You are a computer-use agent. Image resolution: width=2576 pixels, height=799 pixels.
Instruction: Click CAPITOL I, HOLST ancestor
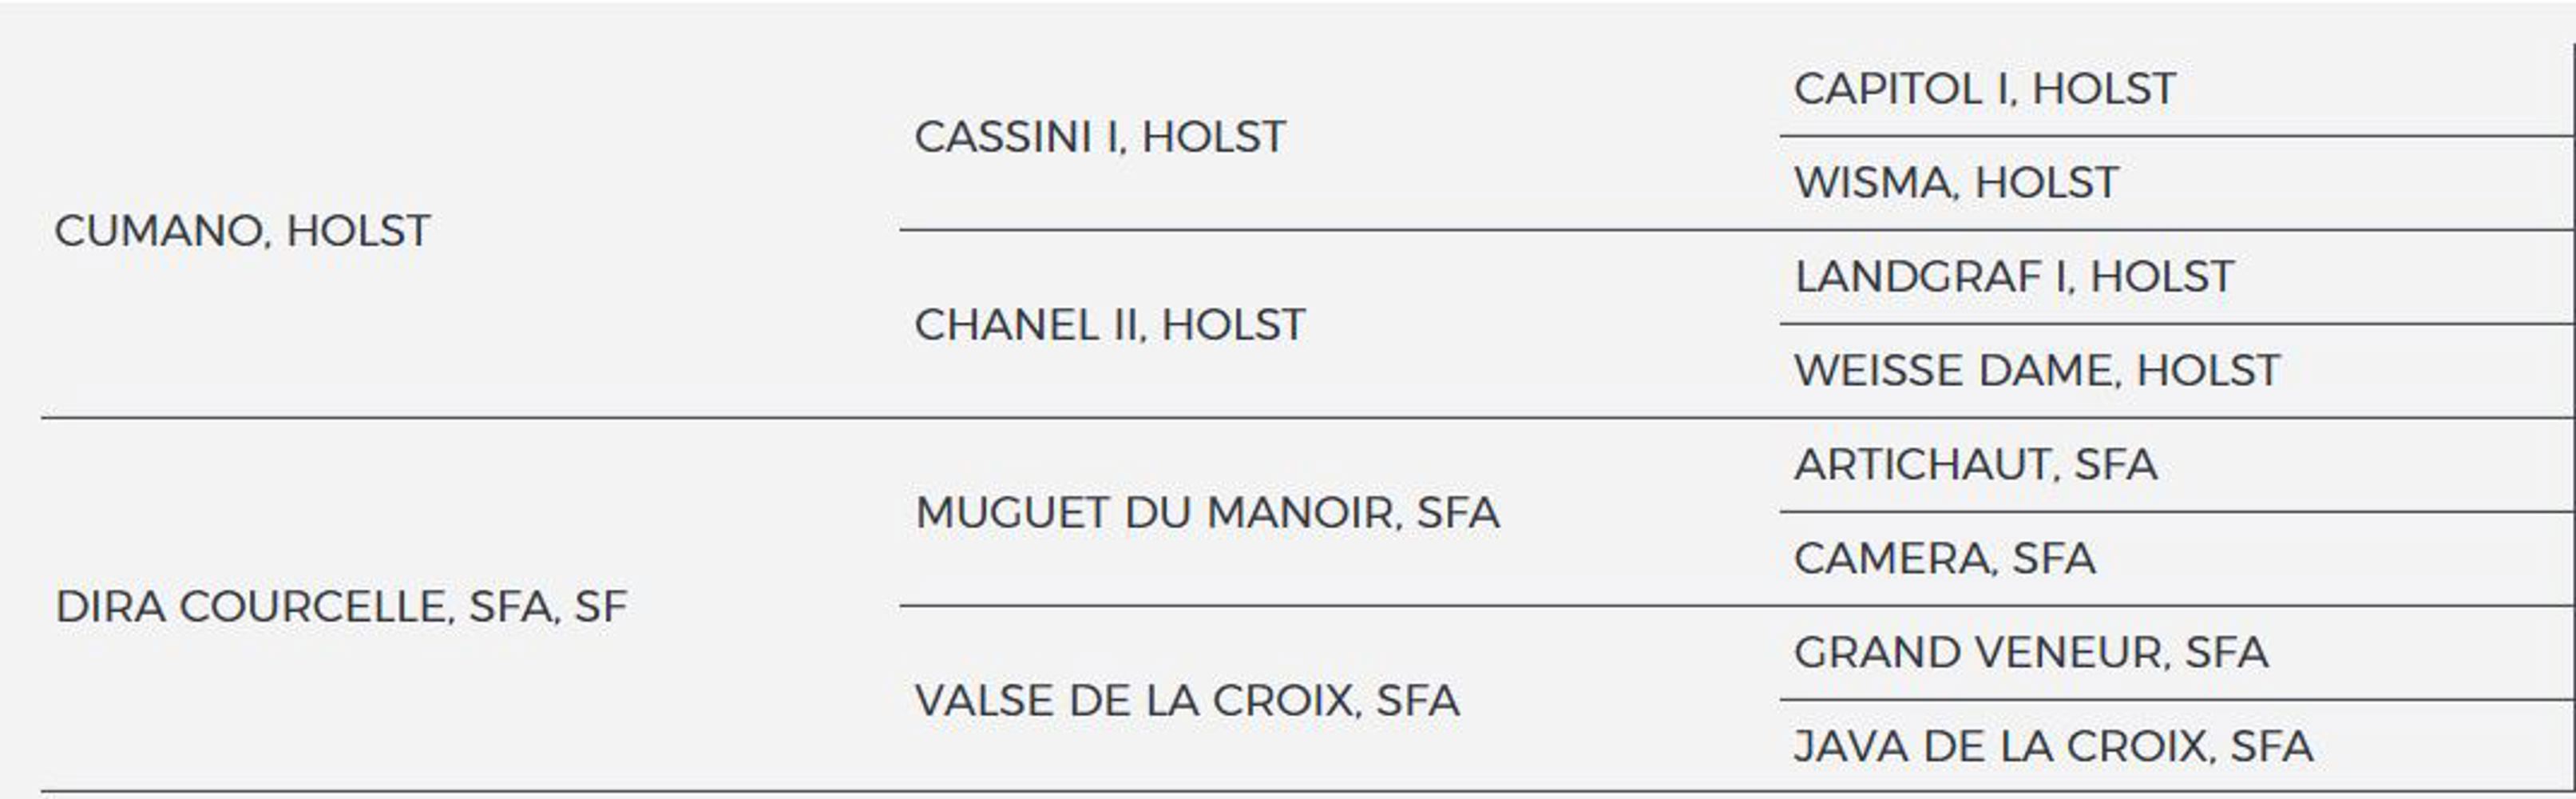click(x=1985, y=89)
